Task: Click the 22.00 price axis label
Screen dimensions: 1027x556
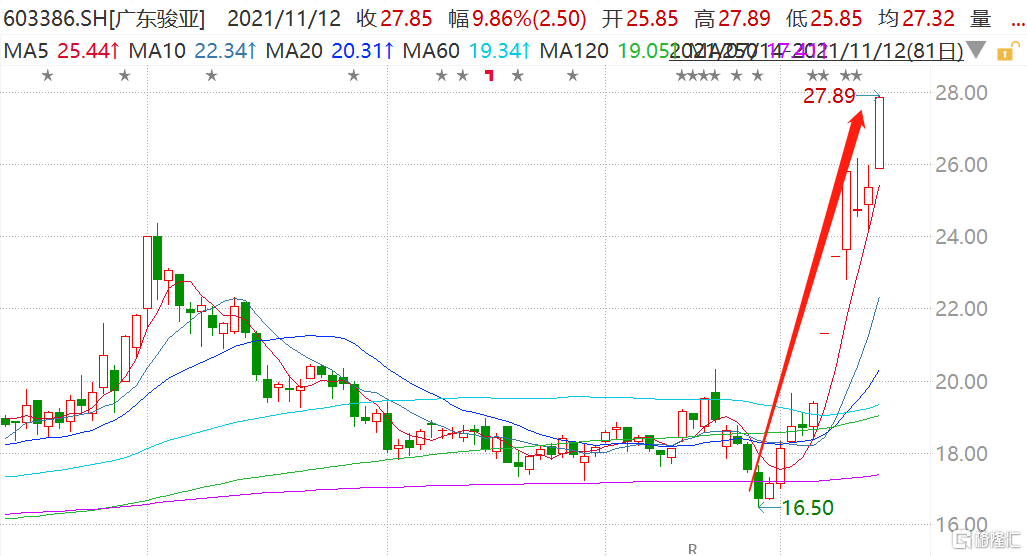Action: (961, 309)
